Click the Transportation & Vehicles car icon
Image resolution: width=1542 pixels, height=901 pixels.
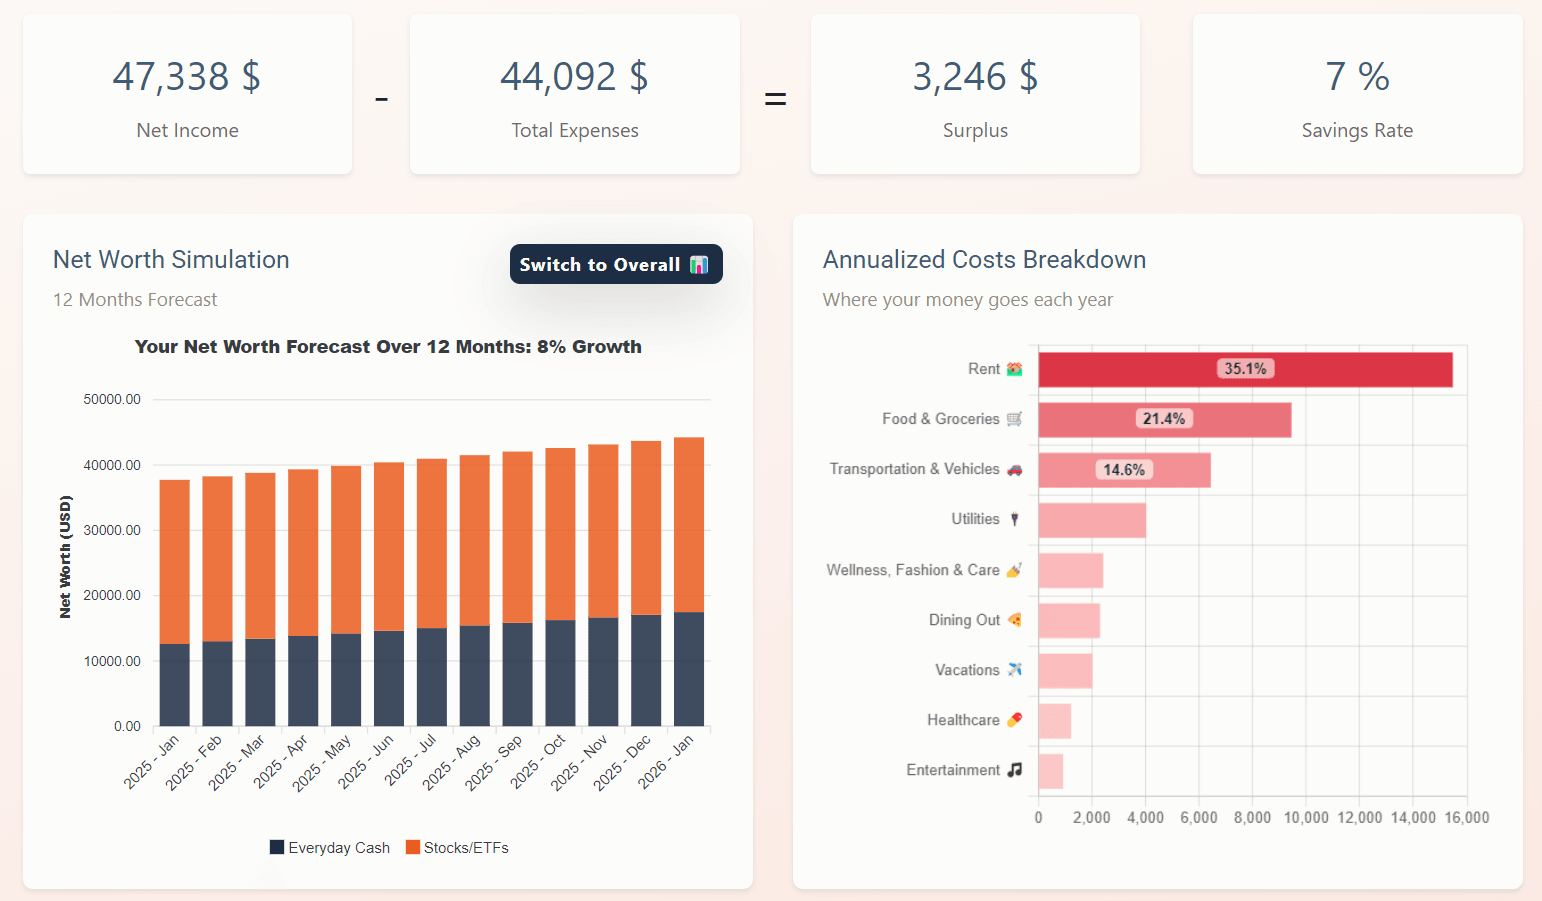[1013, 469]
